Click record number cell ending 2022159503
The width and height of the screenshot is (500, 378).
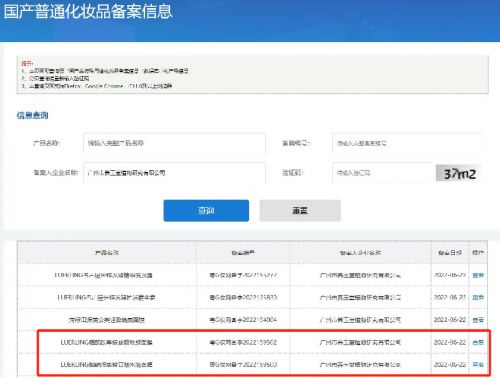tap(243, 365)
